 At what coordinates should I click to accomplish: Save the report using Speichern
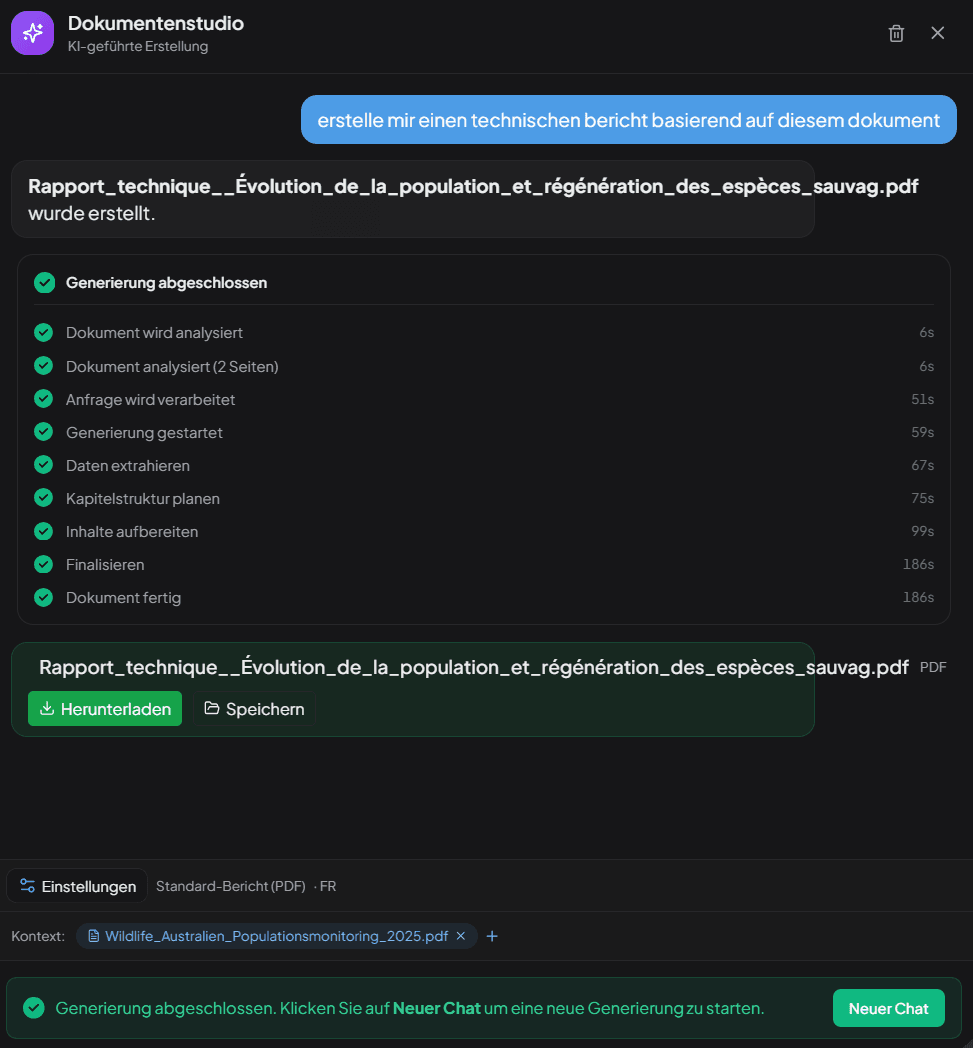click(x=255, y=708)
